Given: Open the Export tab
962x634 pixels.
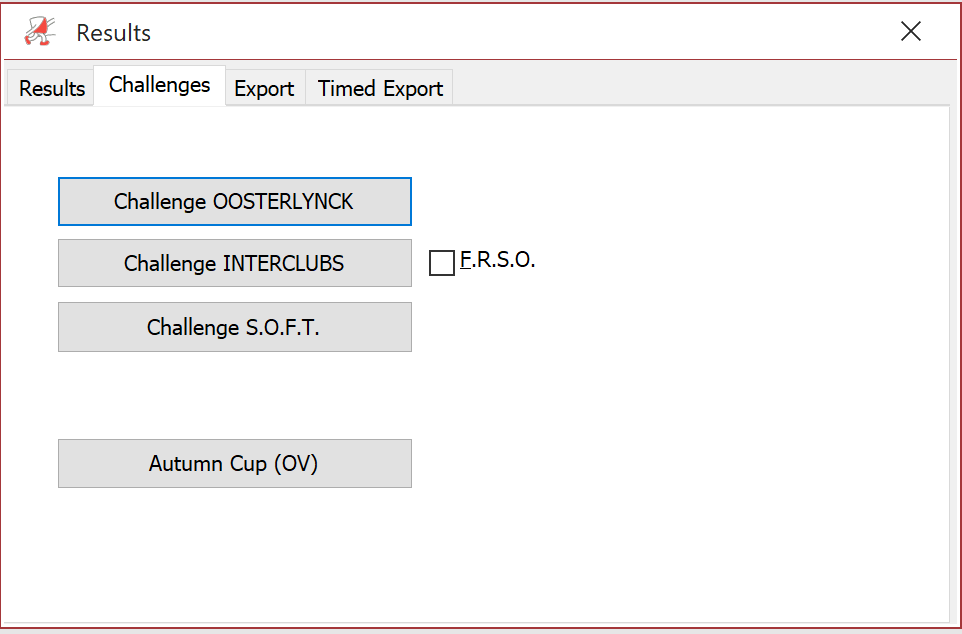Looking at the screenshot, I should tap(264, 88).
